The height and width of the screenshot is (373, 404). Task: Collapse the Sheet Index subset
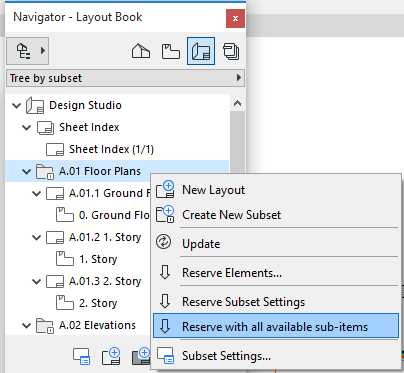click(26, 128)
